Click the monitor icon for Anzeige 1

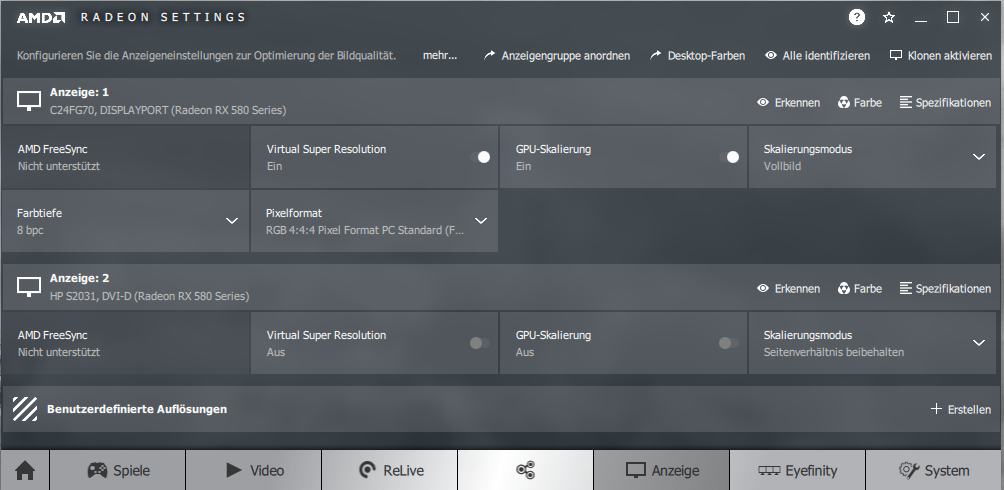(x=29, y=101)
